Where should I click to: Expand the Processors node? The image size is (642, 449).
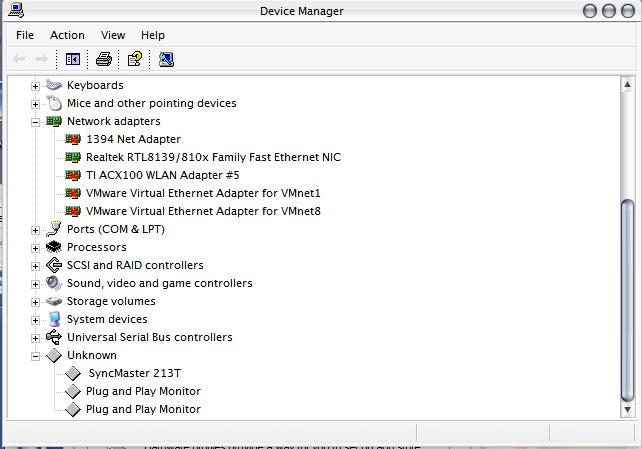tap(35, 248)
